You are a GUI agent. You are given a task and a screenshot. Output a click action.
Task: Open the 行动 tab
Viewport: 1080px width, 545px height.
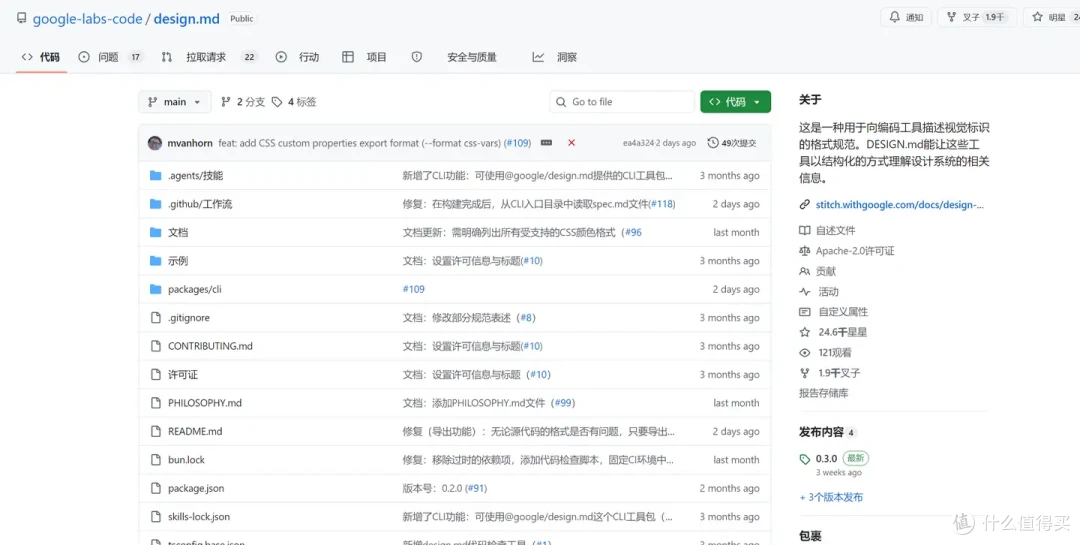pyautogui.click(x=298, y=57)
